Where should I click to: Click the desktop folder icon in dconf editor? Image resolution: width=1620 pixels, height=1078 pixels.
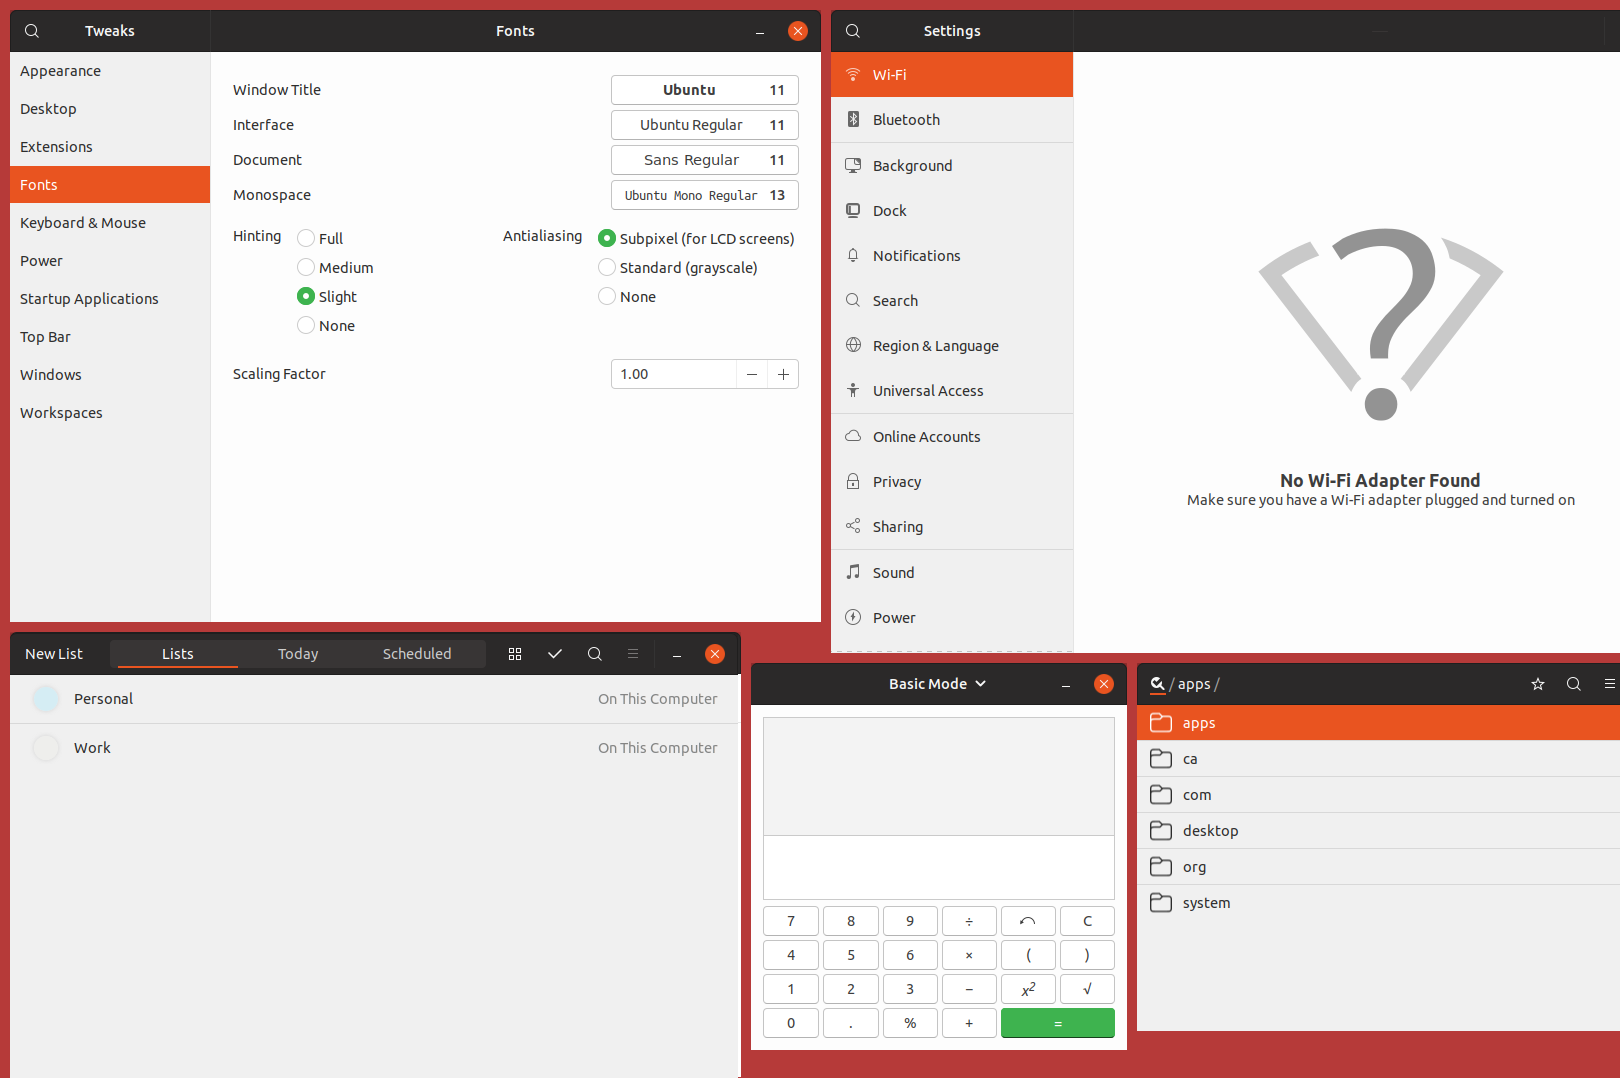[x=1161, y=831]
